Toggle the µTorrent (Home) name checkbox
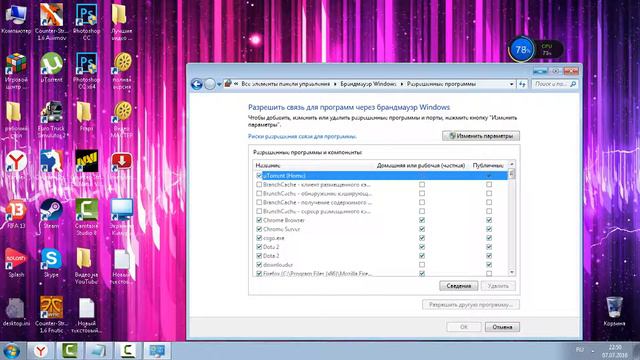The image size is (640, 360). tap(259, 176)
